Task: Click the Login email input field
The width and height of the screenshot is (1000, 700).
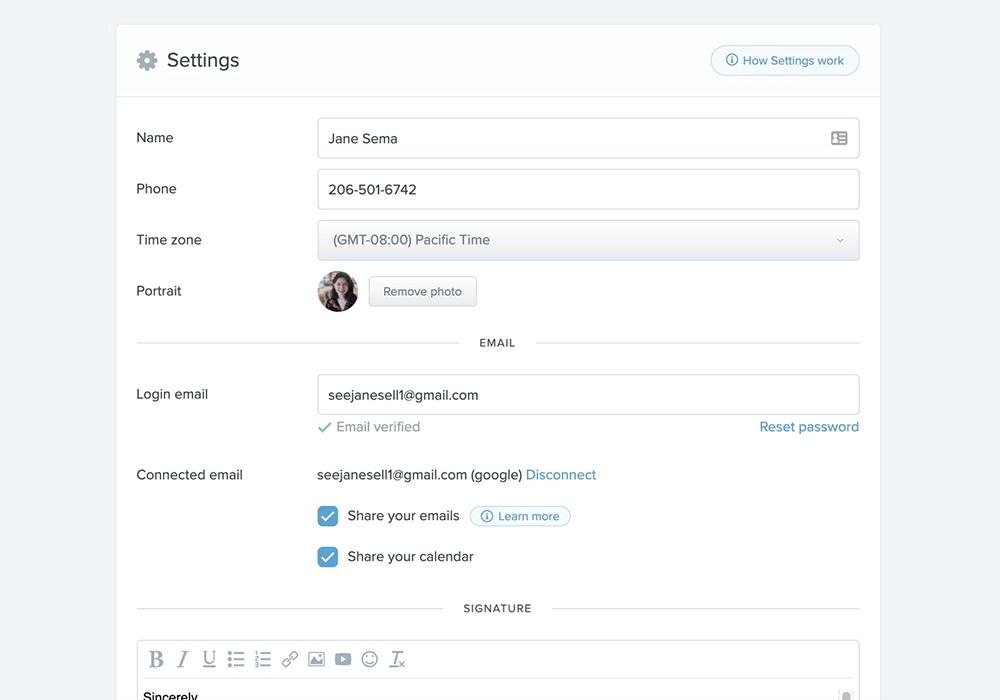Action: click(x=588, y=395)
